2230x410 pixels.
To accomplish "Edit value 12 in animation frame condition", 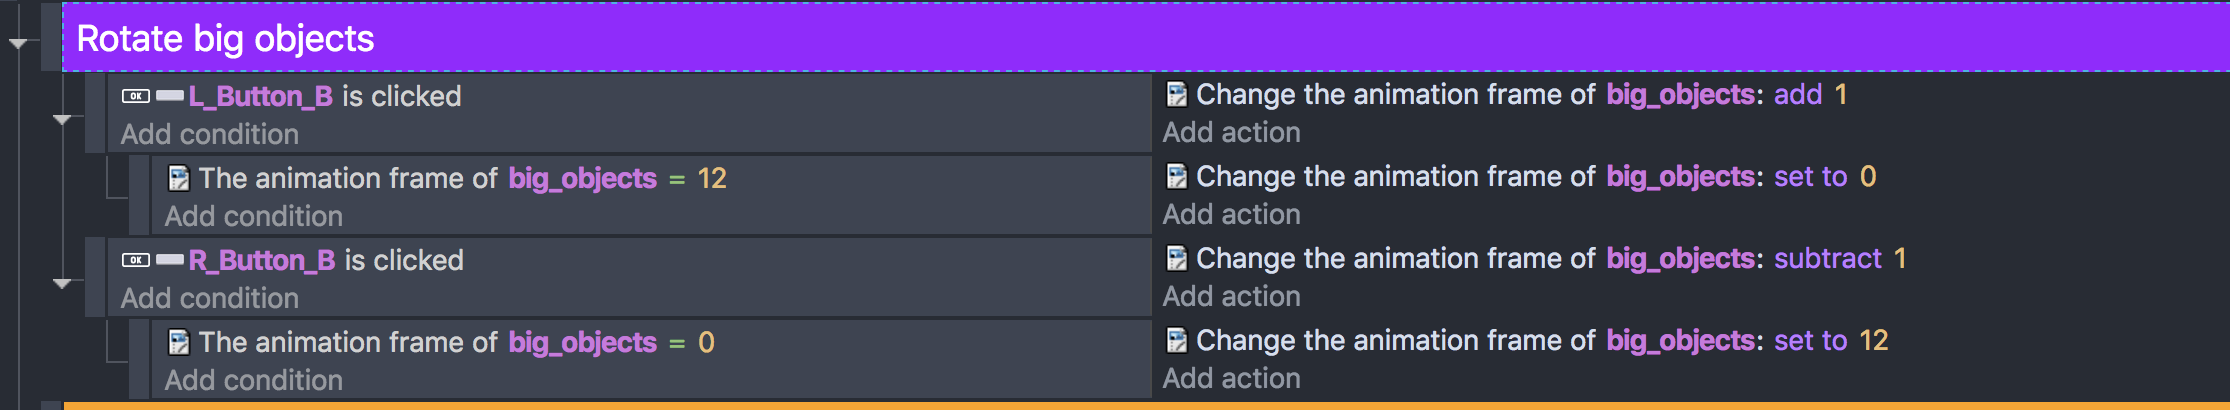I will click(712, 179).
